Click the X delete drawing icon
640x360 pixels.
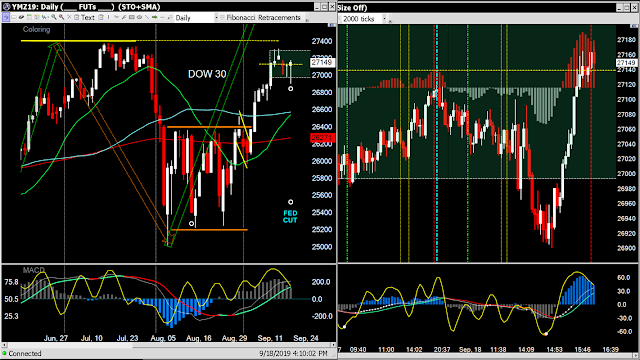pyautogui.click(x=69, y=17)
